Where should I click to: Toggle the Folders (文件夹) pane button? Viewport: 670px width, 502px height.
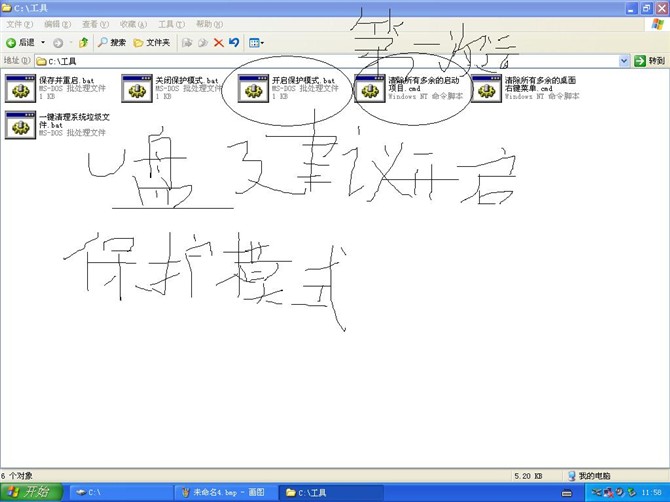coord(153,43)
